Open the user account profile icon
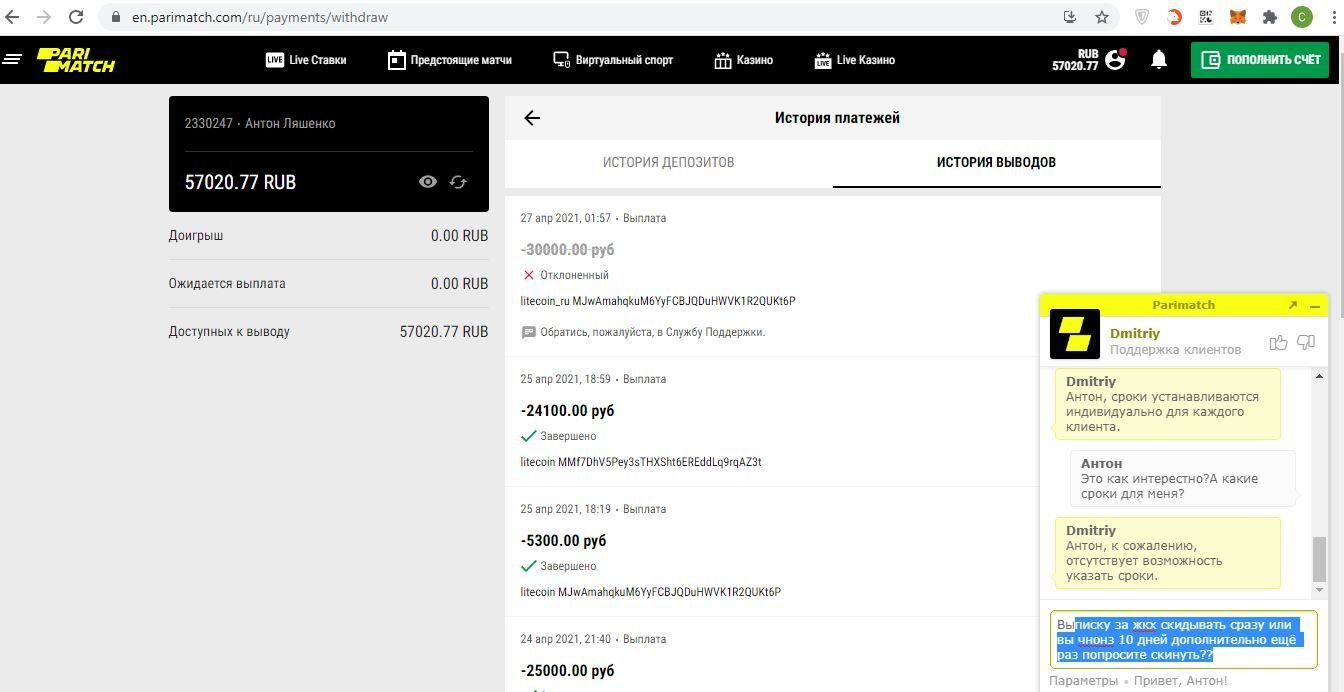The width and height of the screenshot is (1344, 692). (1116, 60)
